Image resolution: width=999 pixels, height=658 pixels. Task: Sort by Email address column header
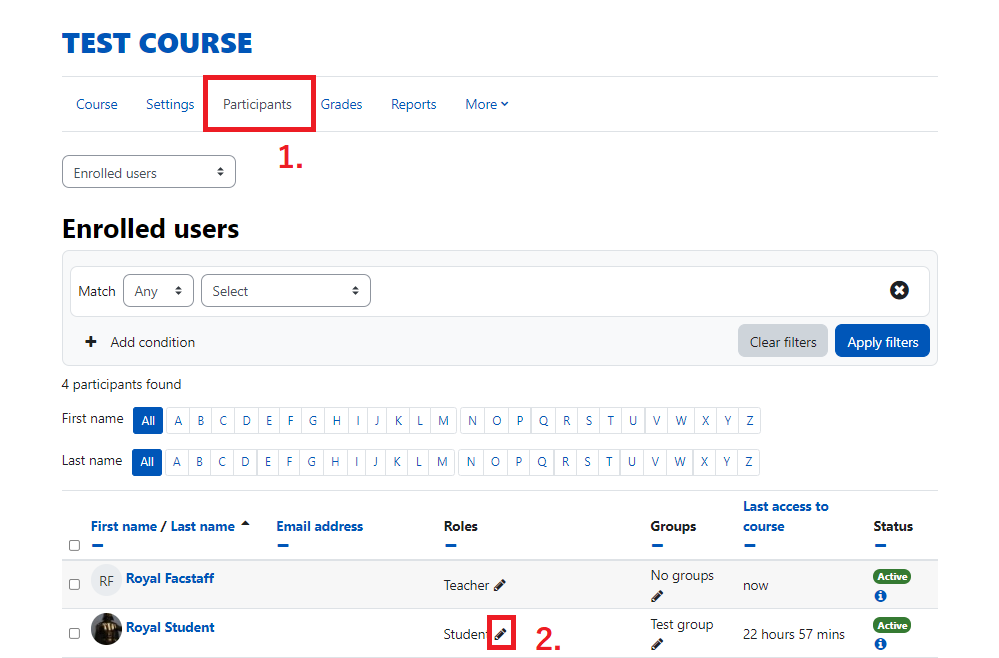(320, 526)
